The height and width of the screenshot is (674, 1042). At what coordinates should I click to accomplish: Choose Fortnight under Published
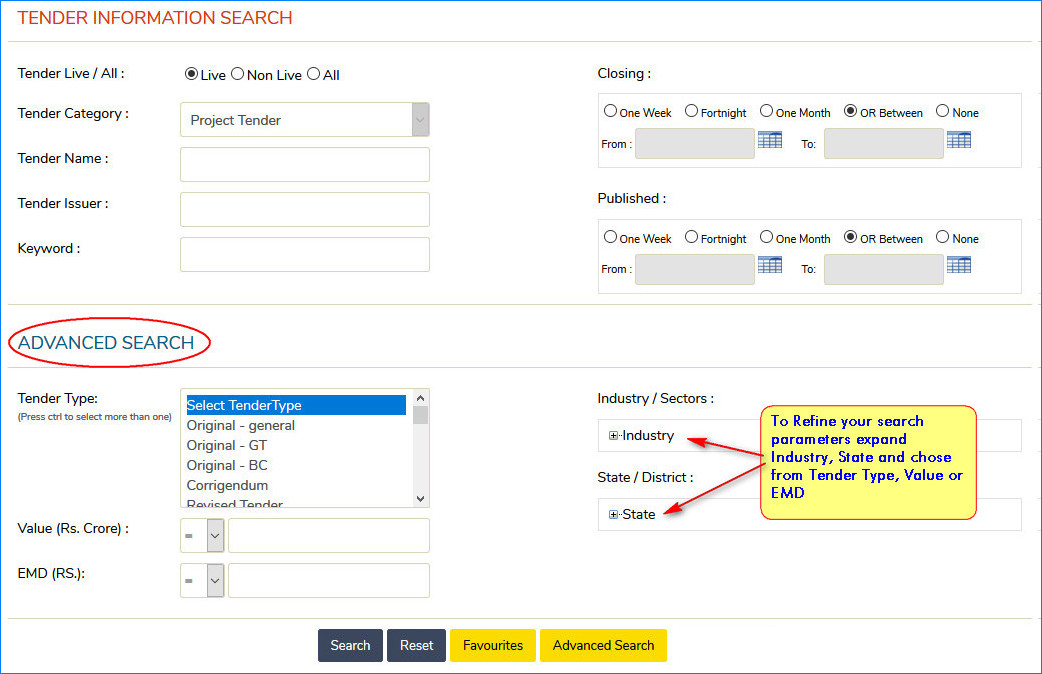coord(691,238)
